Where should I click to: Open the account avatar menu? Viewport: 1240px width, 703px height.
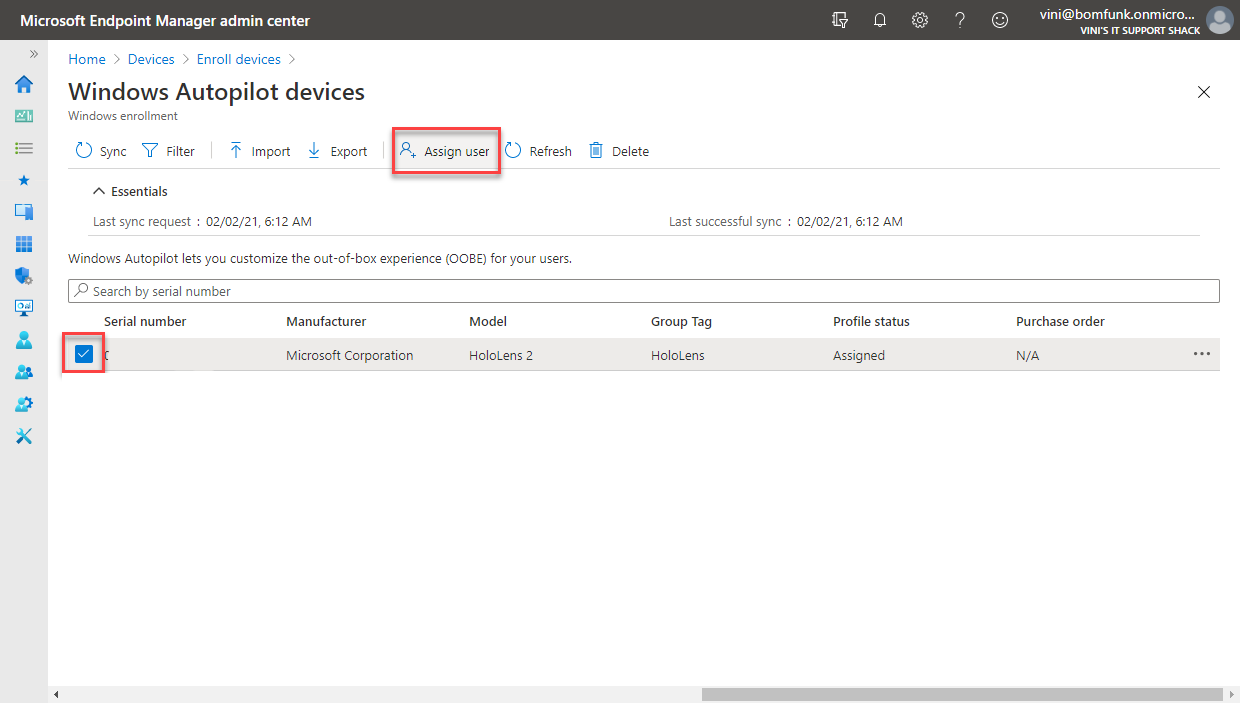1219,20
